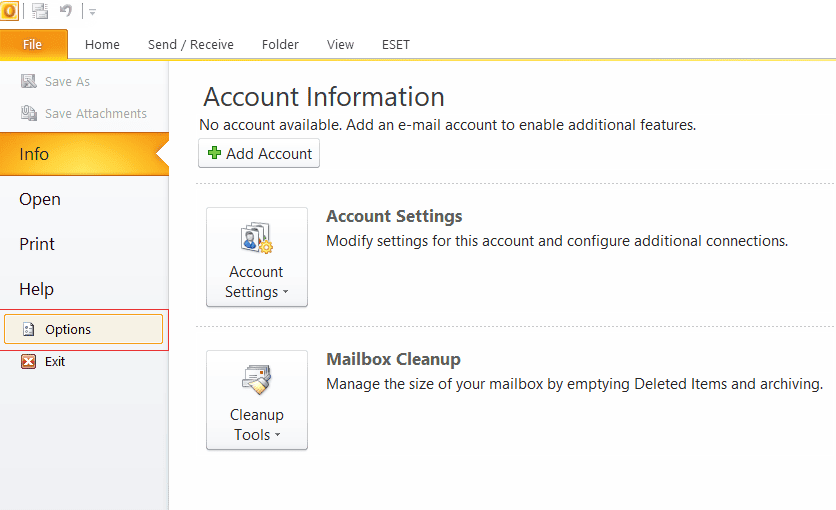
Task: Open Options from the backstage menu
Action: 84,330
